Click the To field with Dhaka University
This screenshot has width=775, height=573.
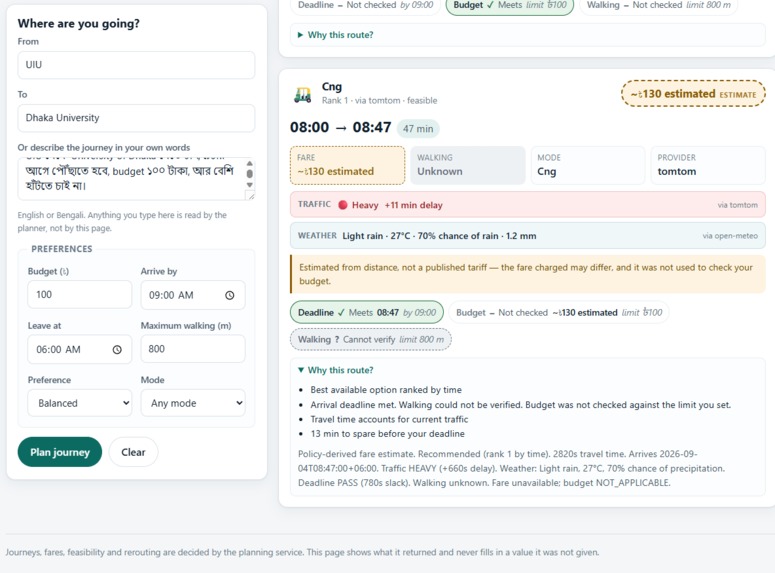tap(136, 118)
